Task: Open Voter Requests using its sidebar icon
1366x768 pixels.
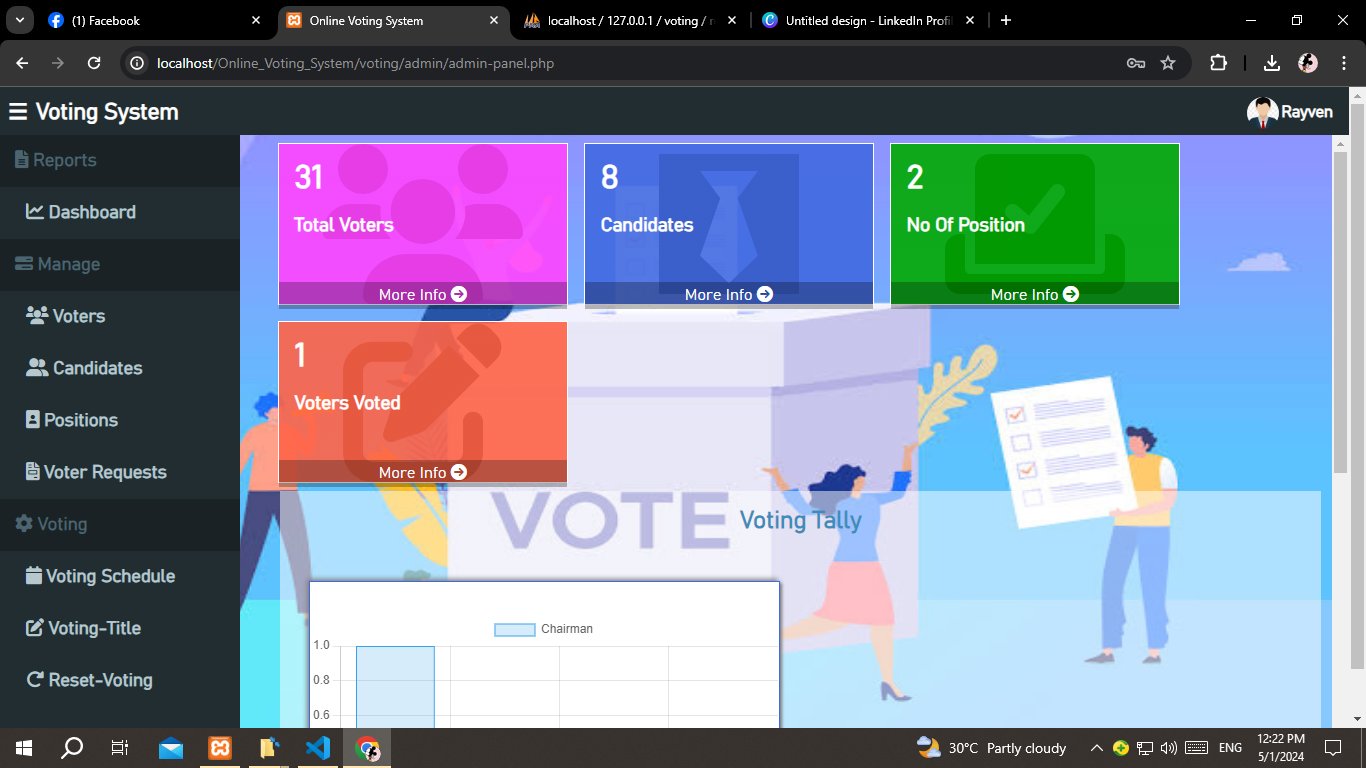Action: (37, 472)
